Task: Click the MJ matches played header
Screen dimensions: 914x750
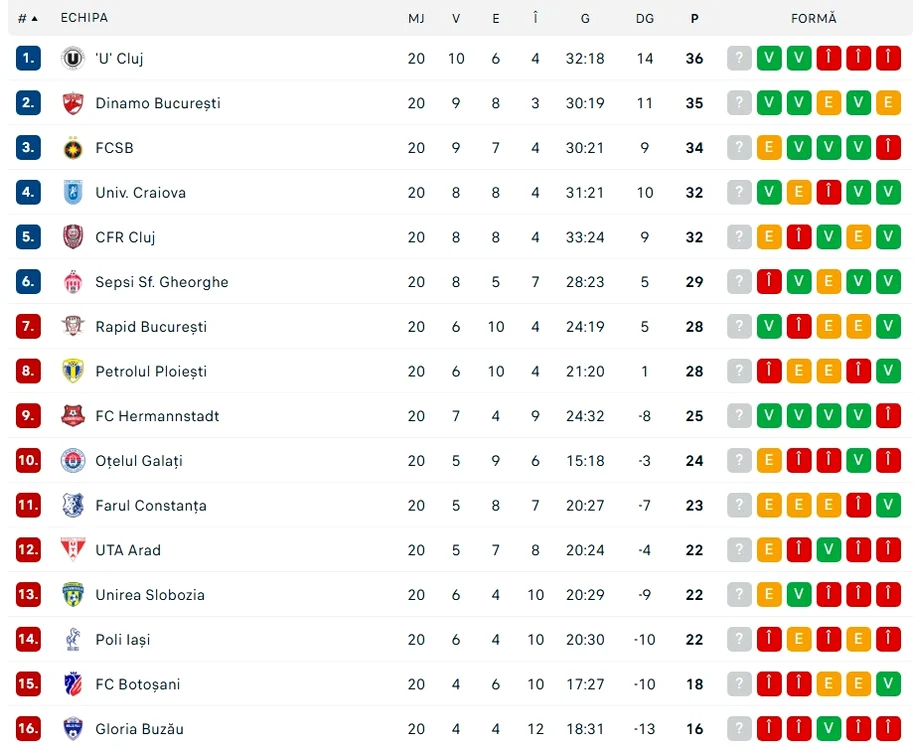Action: click(416, 19)
